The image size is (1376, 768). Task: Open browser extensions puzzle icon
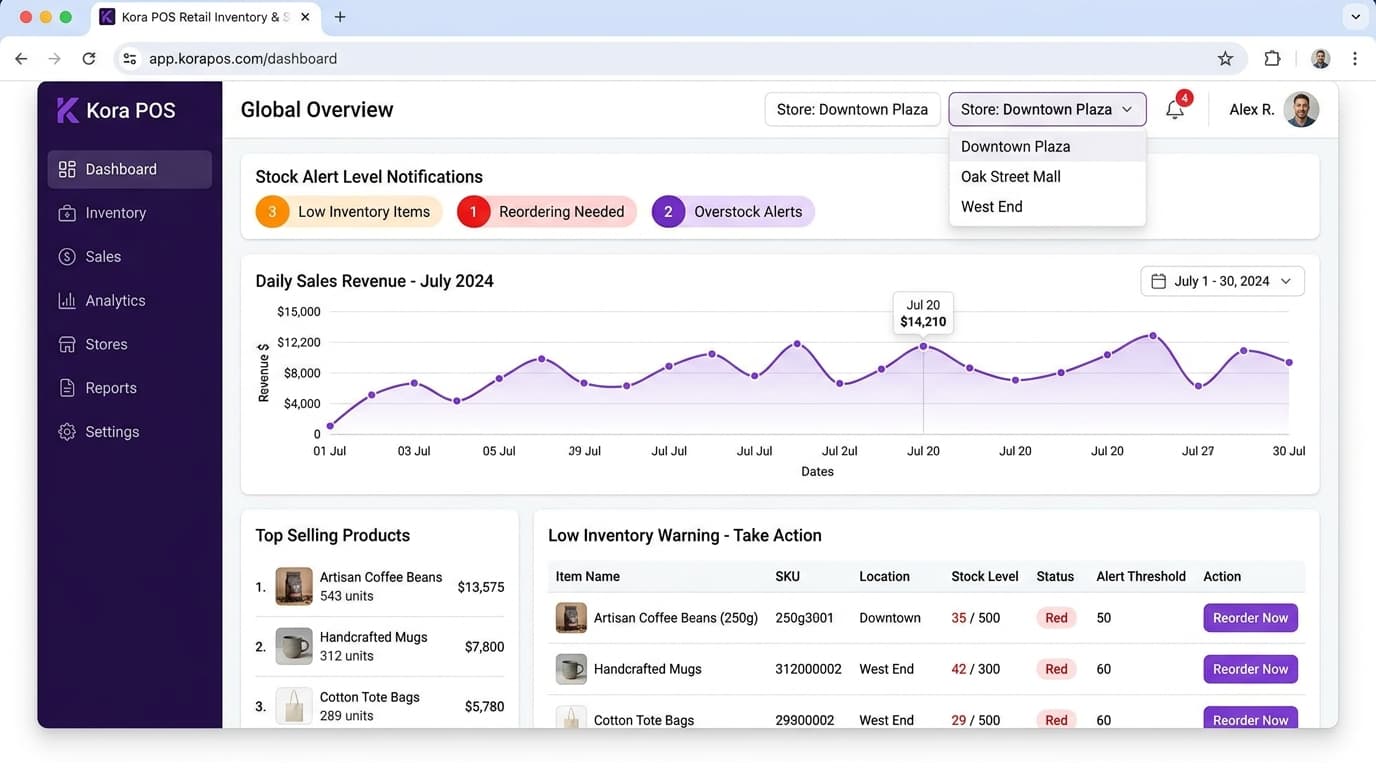[x=1272, y=59]
